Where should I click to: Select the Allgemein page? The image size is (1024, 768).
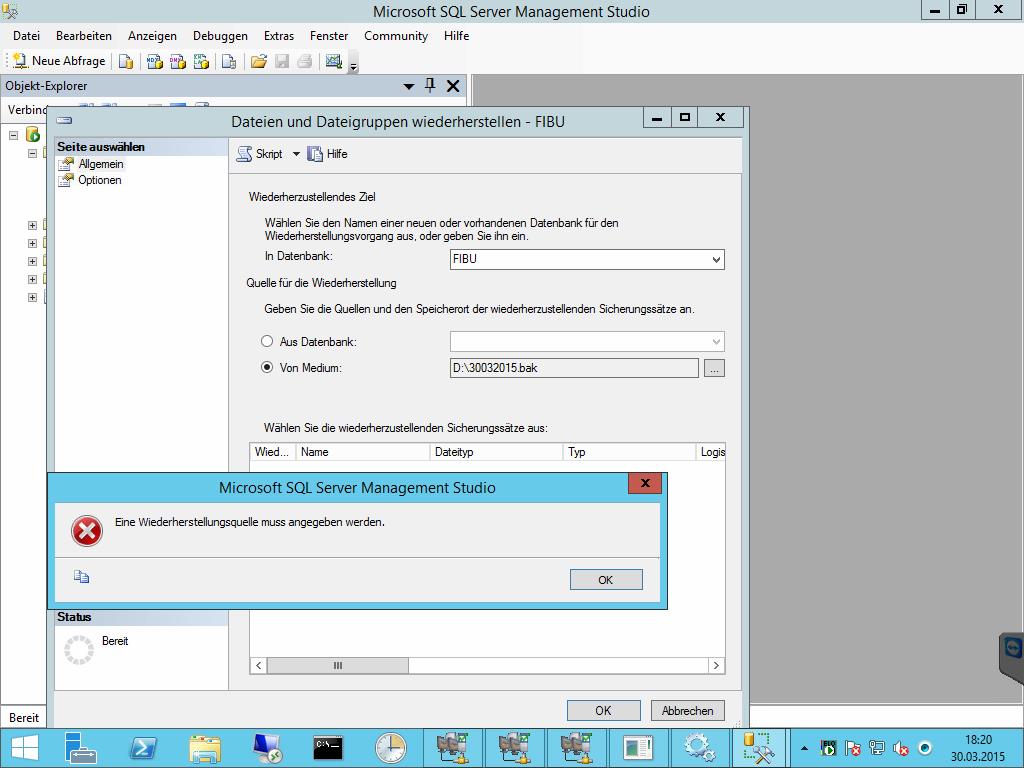coord(101,164)
